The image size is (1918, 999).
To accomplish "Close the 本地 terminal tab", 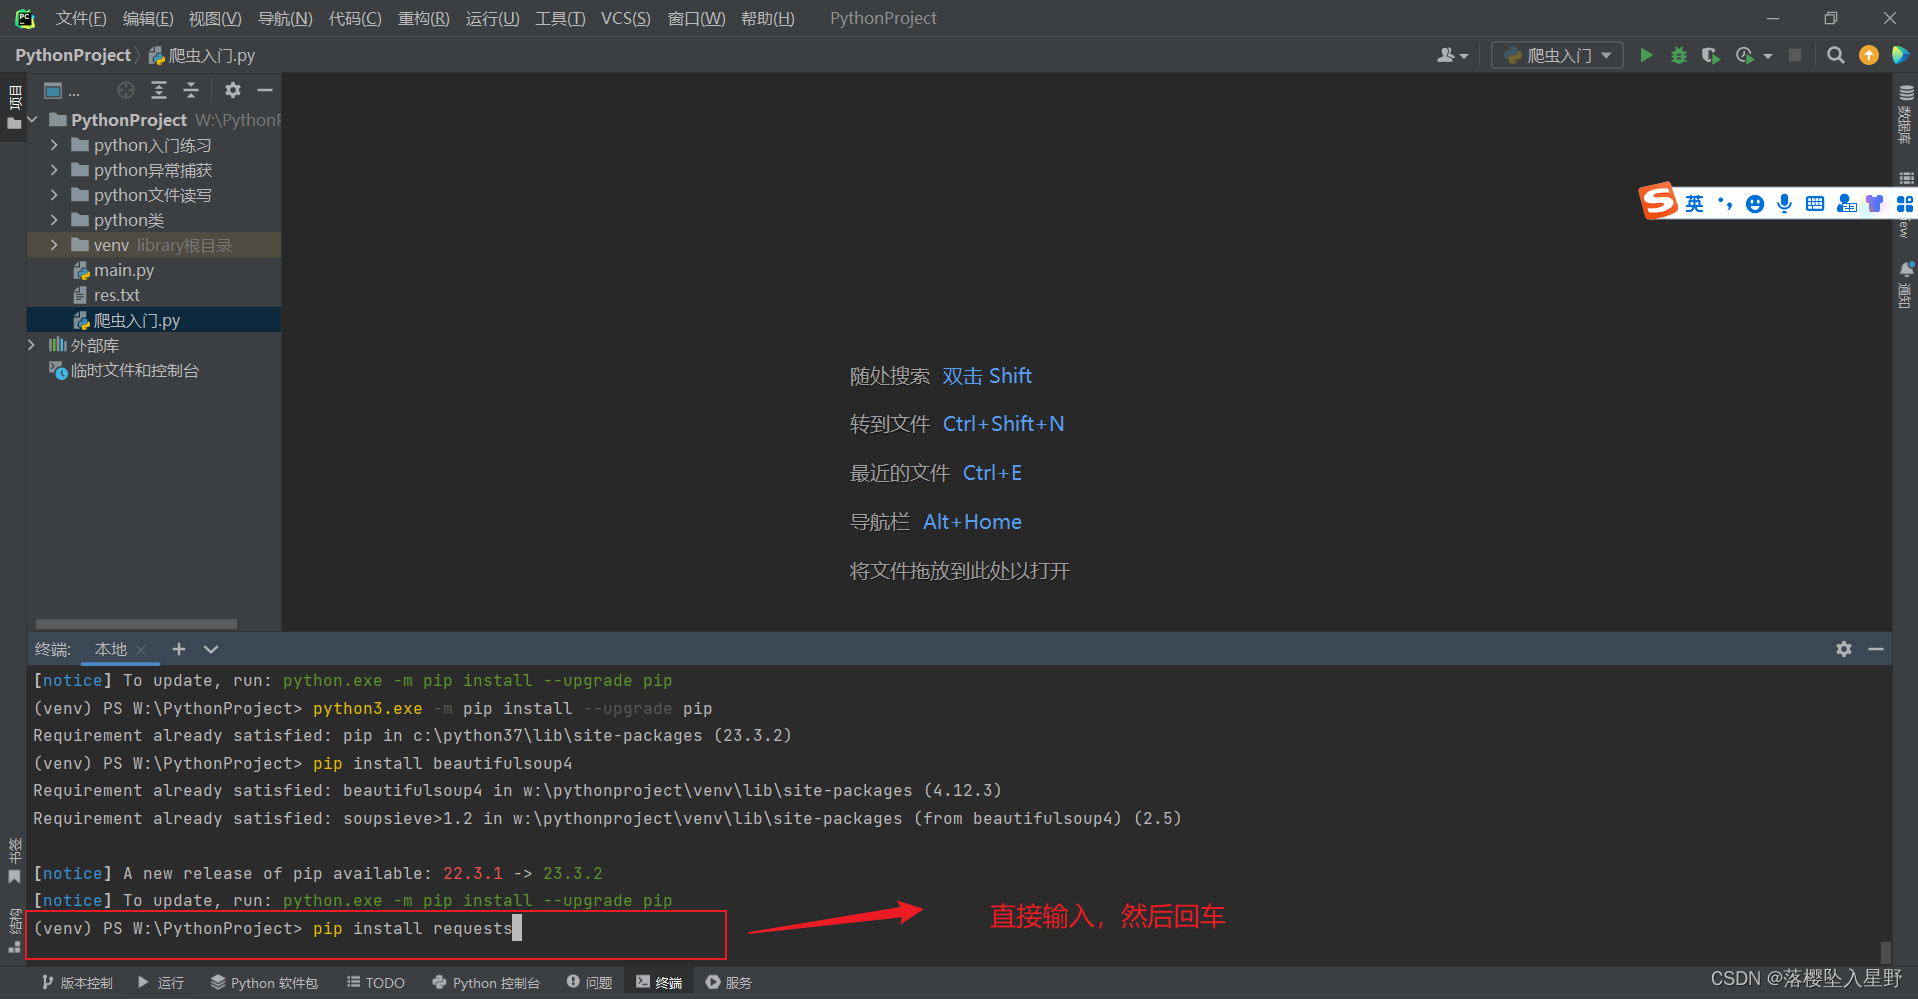I will [141, 650].
